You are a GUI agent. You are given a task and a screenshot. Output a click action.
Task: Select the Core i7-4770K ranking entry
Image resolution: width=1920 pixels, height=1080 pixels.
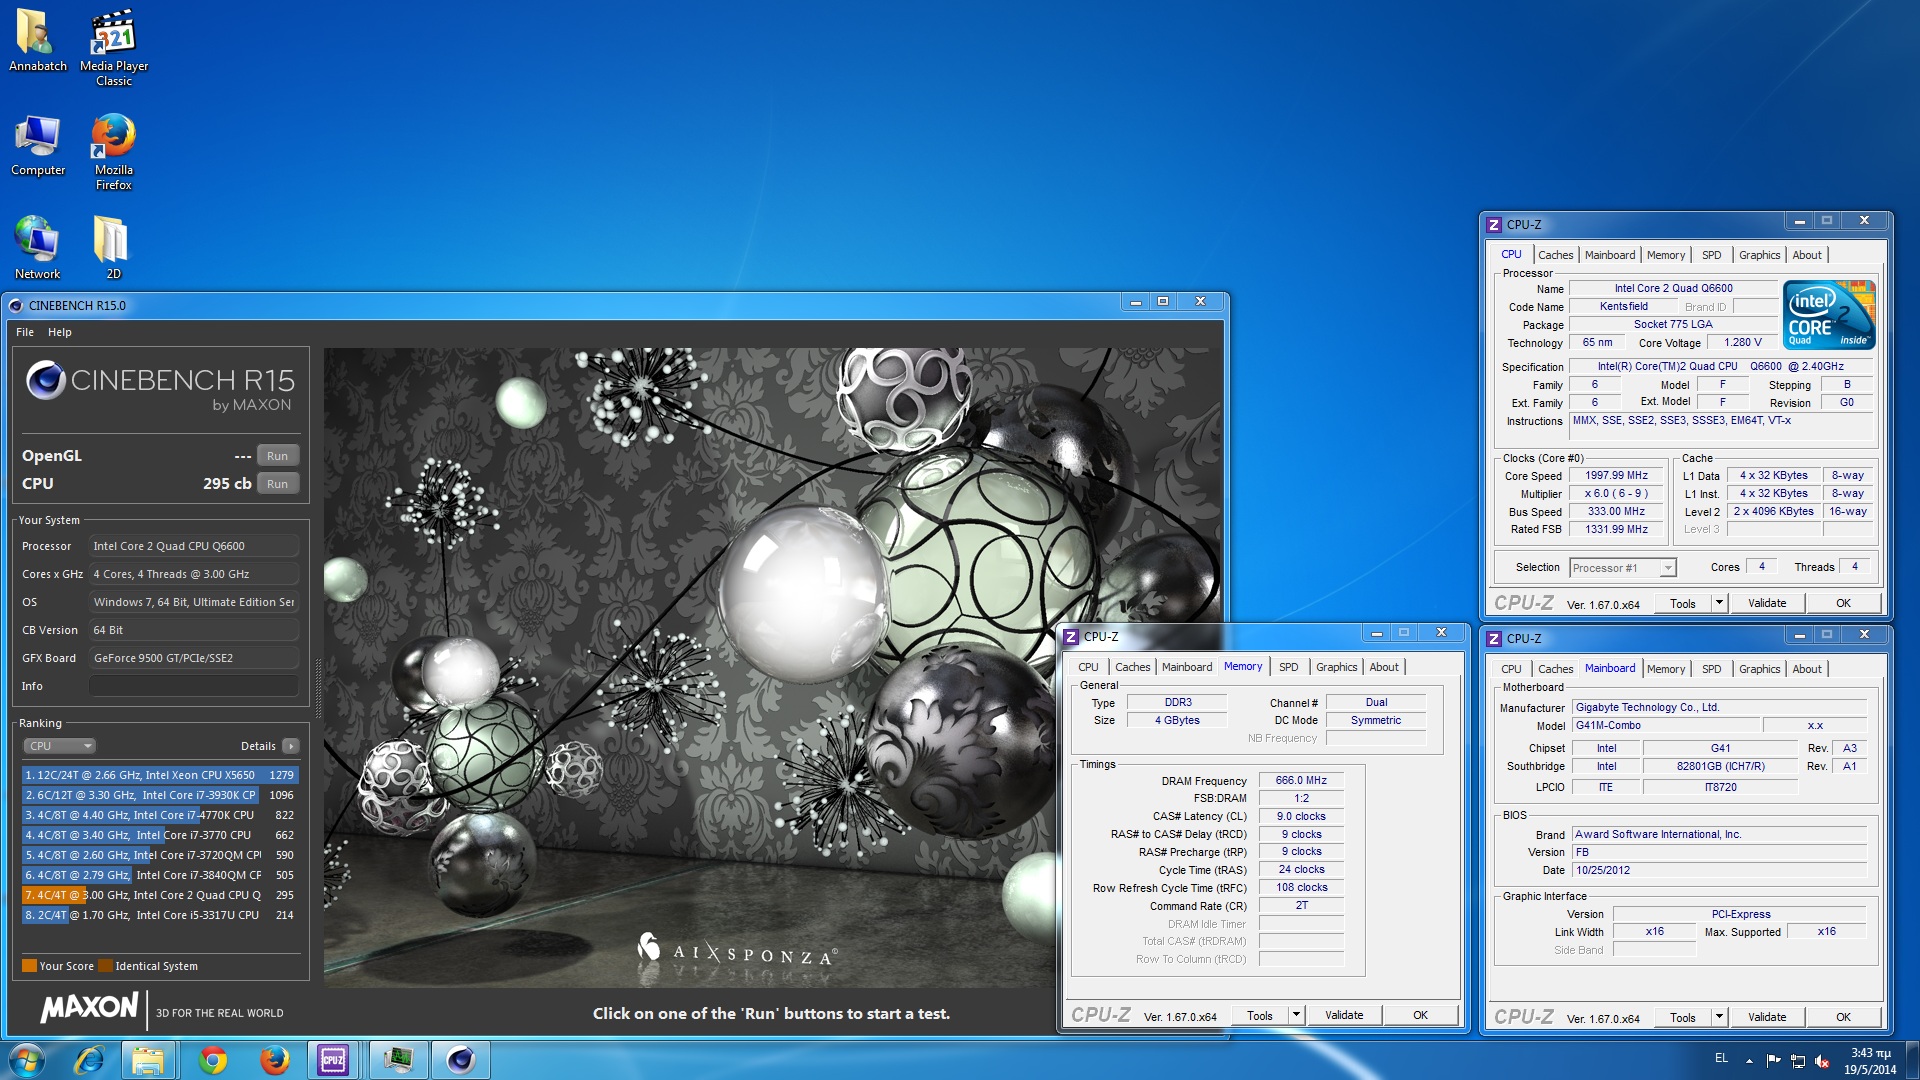[x=160, y=815]
